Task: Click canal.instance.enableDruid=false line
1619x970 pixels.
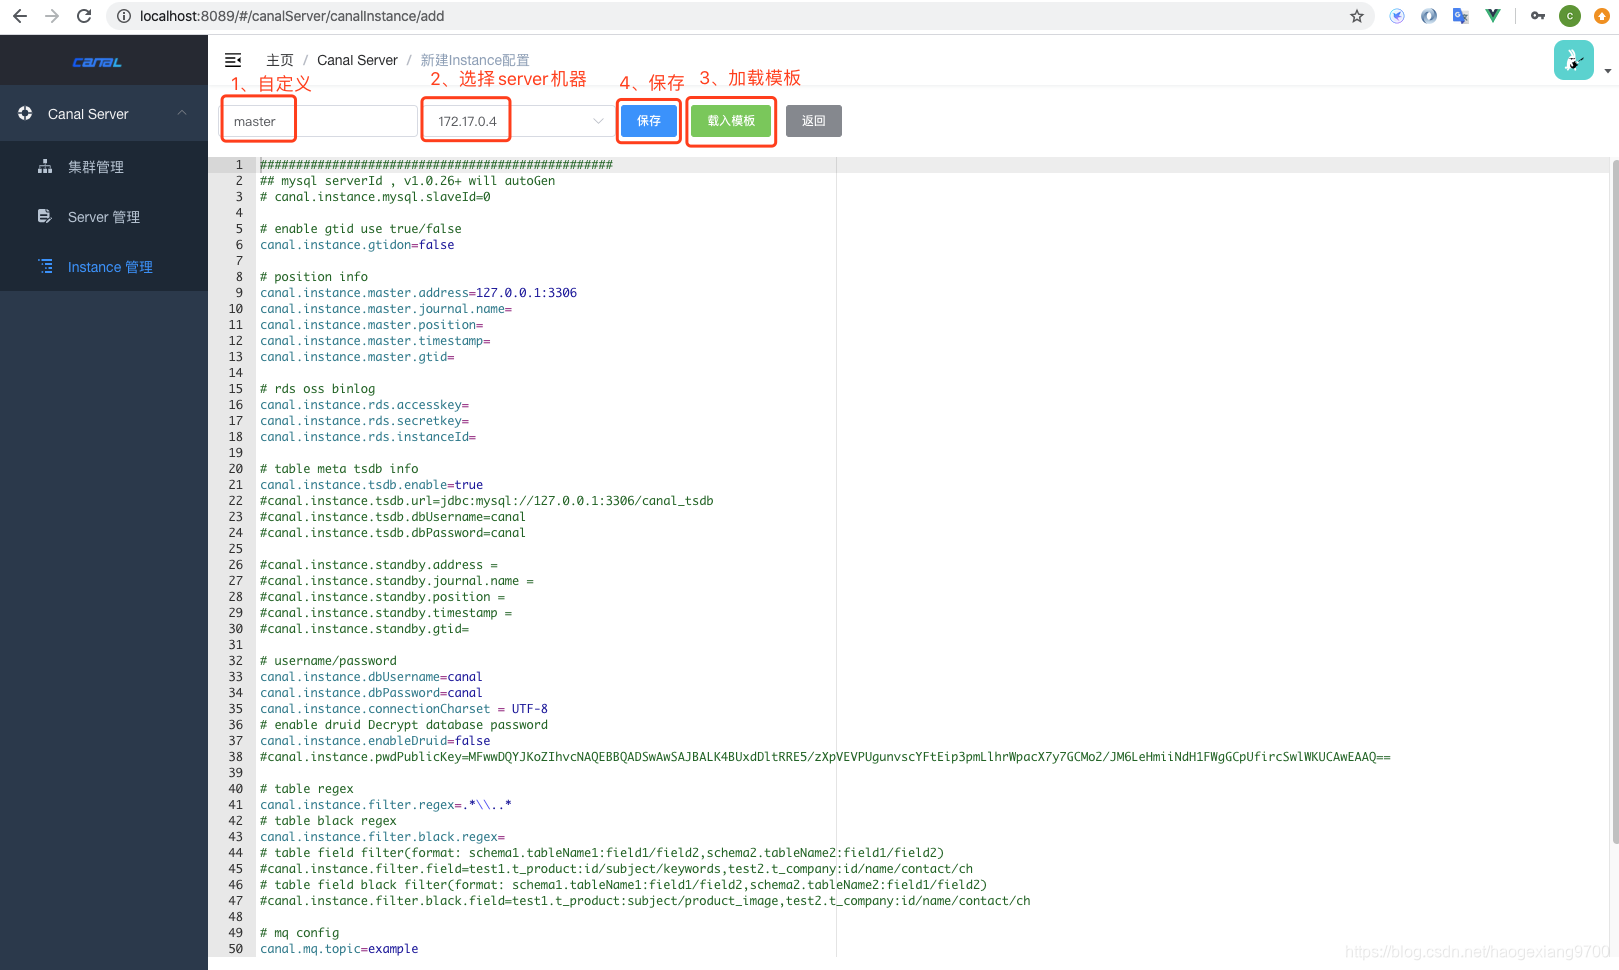Action: coord(375,741)
